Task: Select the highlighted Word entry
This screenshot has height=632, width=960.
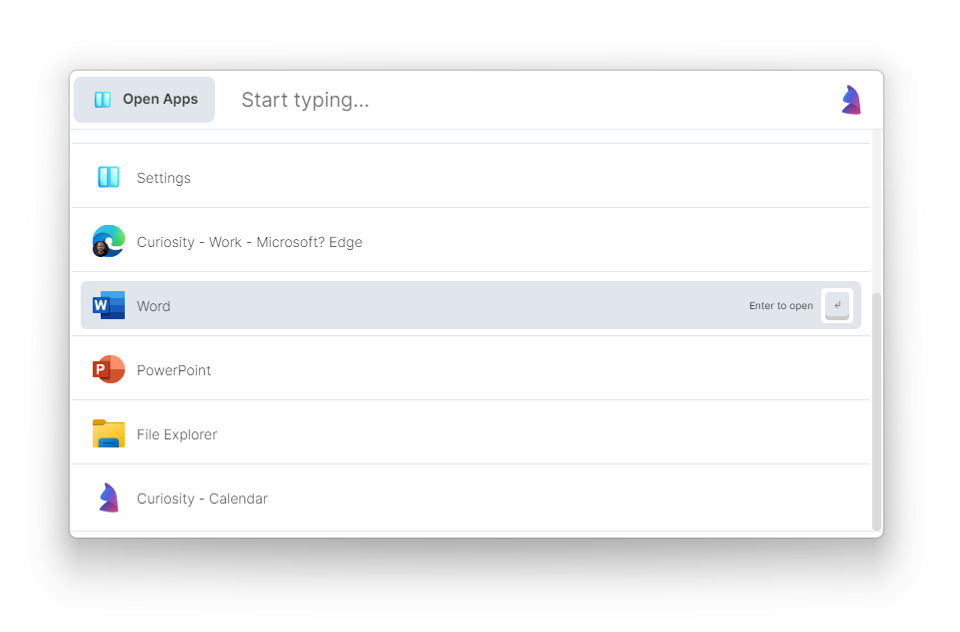Action: (x=400, y=306)
